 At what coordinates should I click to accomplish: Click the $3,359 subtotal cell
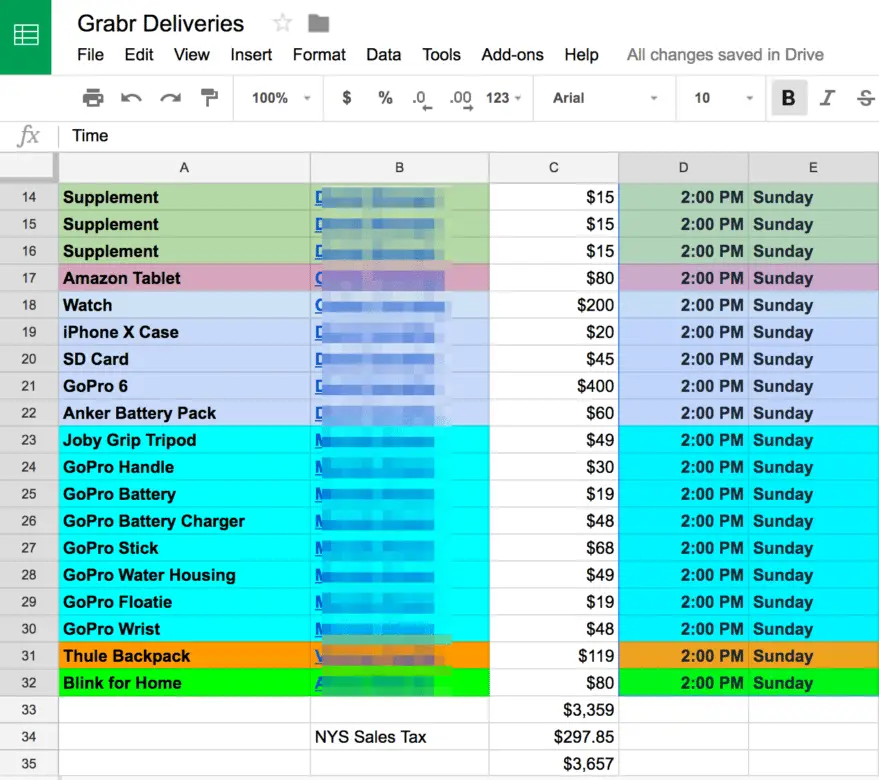point(554,710)
